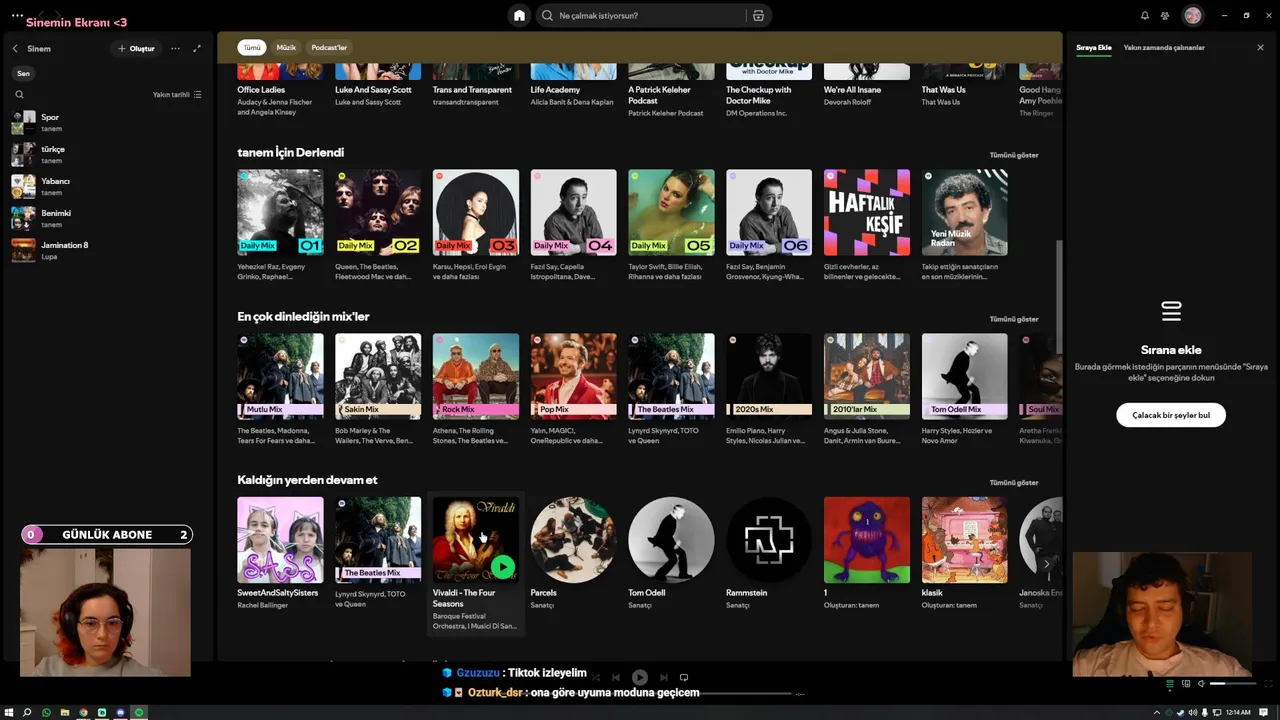
Task: Open the three-dot app menu top left
Action: tap(17, 16)
